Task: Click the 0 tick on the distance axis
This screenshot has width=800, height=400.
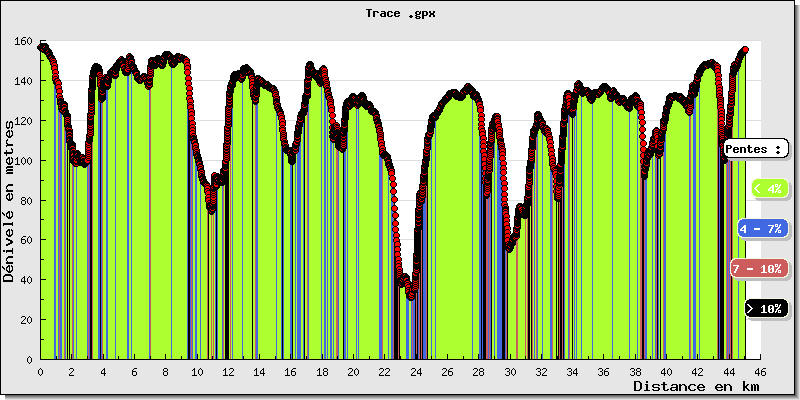Action: (x=40, y=371)
